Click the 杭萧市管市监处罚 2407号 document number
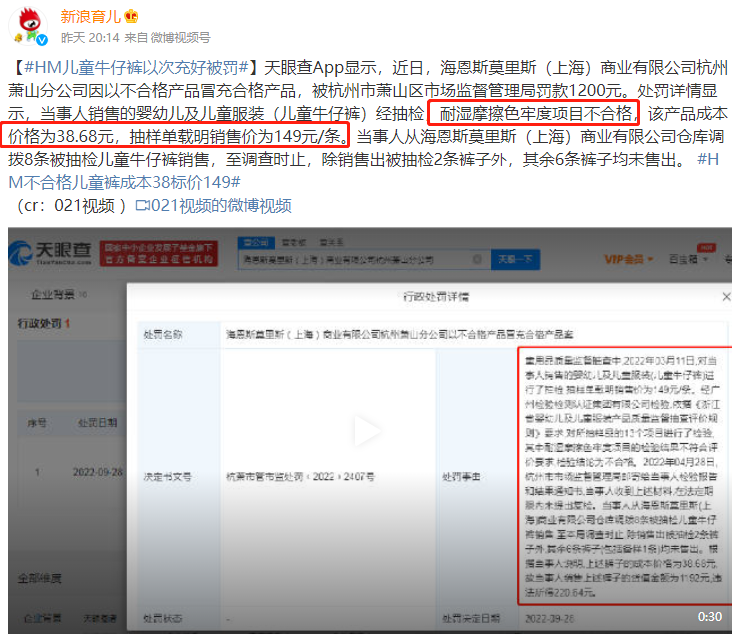This screenshot has width=740, height=637. [x=300, y=477]
